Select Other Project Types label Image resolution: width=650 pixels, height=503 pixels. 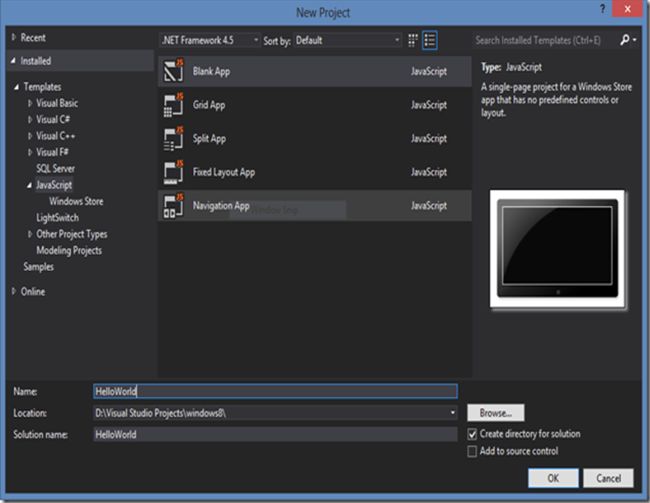[x=72, y=234]
